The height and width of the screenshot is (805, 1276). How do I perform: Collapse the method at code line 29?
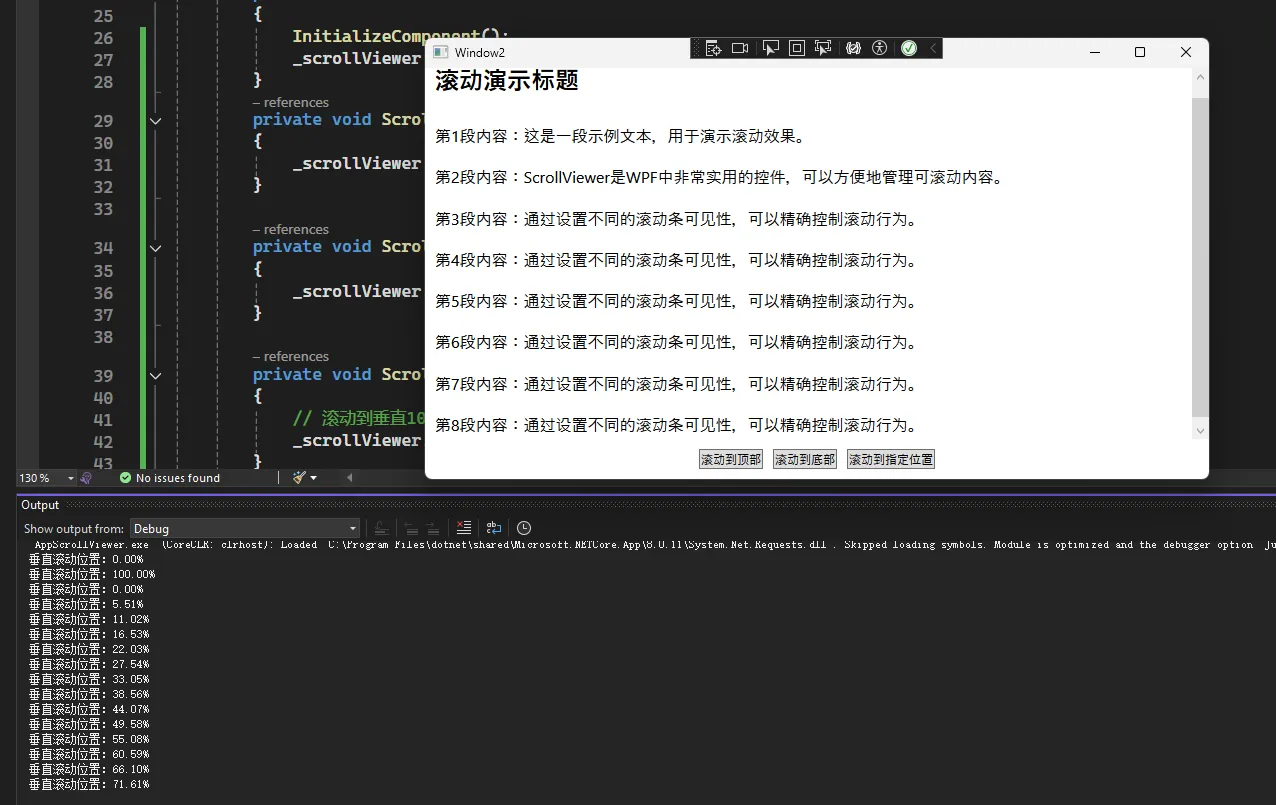(155, 120)
